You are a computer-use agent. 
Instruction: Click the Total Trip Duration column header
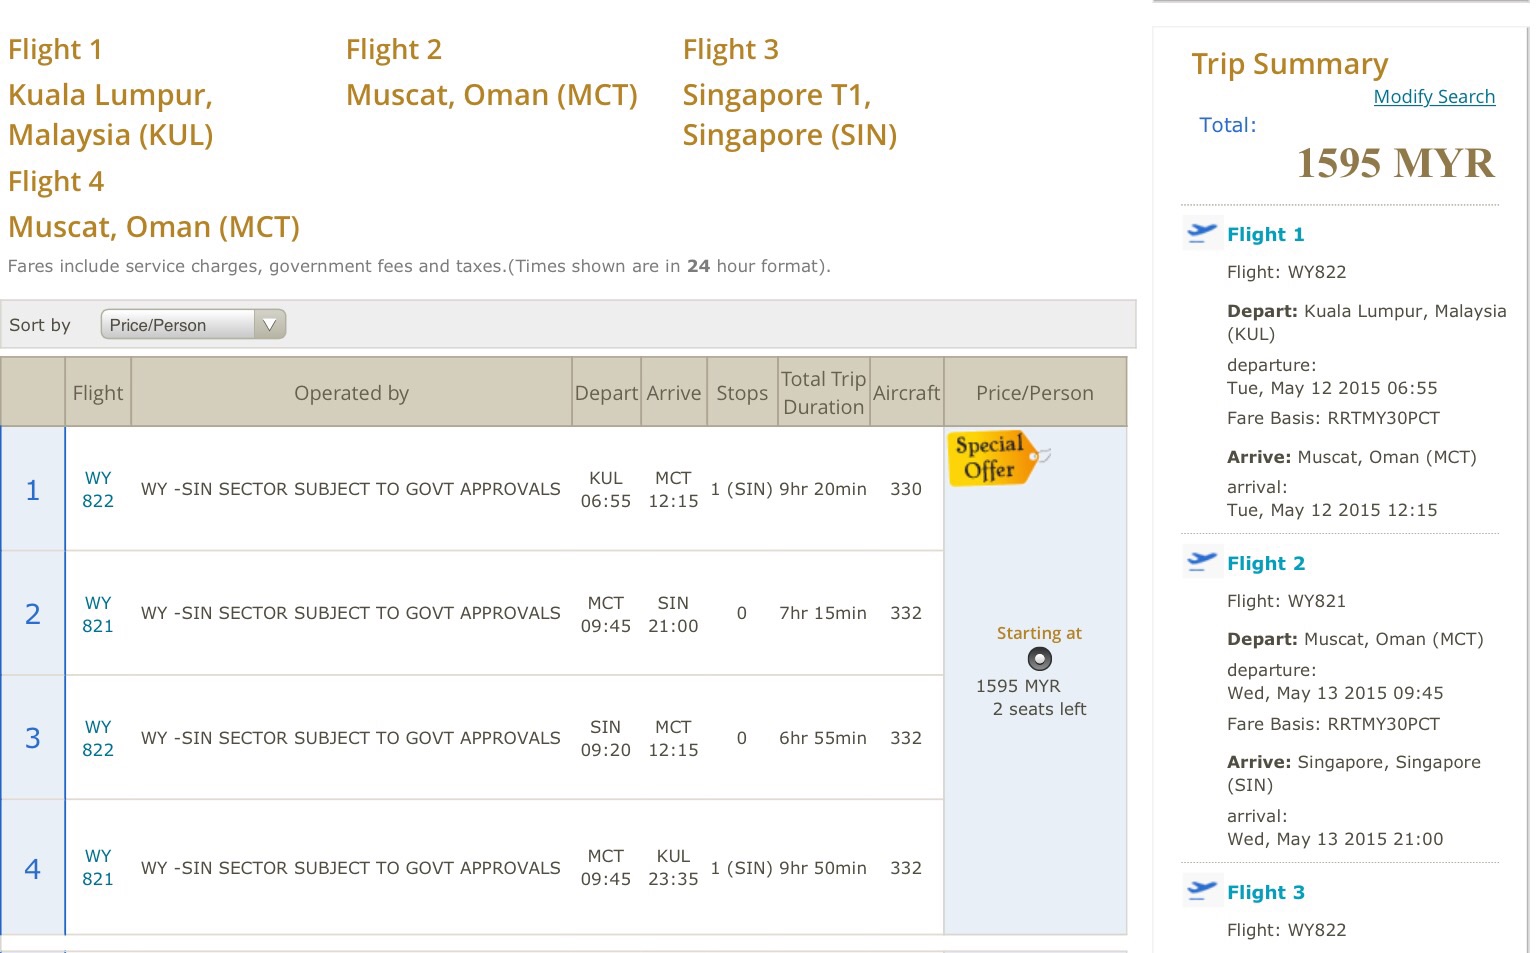[823, 393]
